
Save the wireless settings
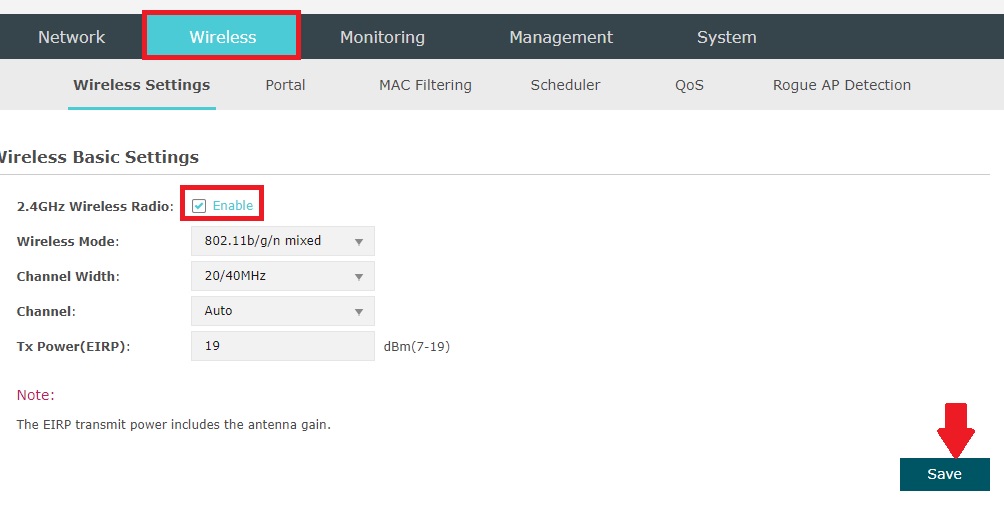point(944,474)
